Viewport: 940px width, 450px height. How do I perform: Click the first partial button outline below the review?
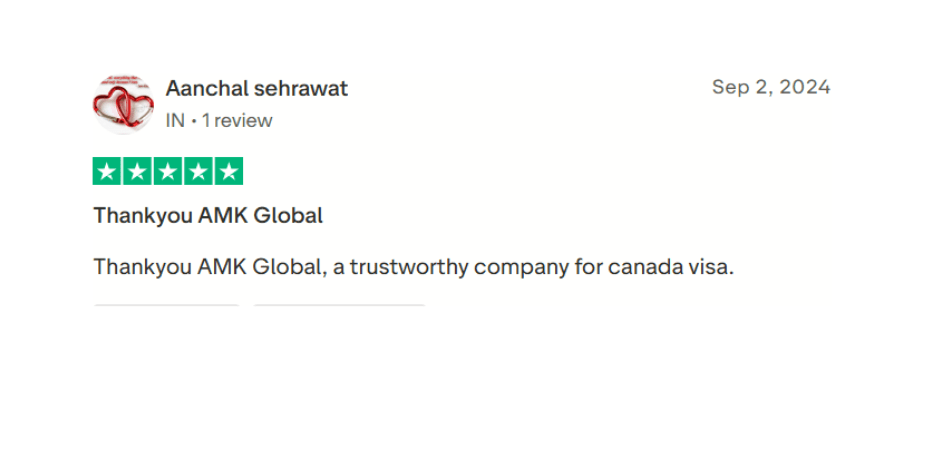tap(166, 305)
